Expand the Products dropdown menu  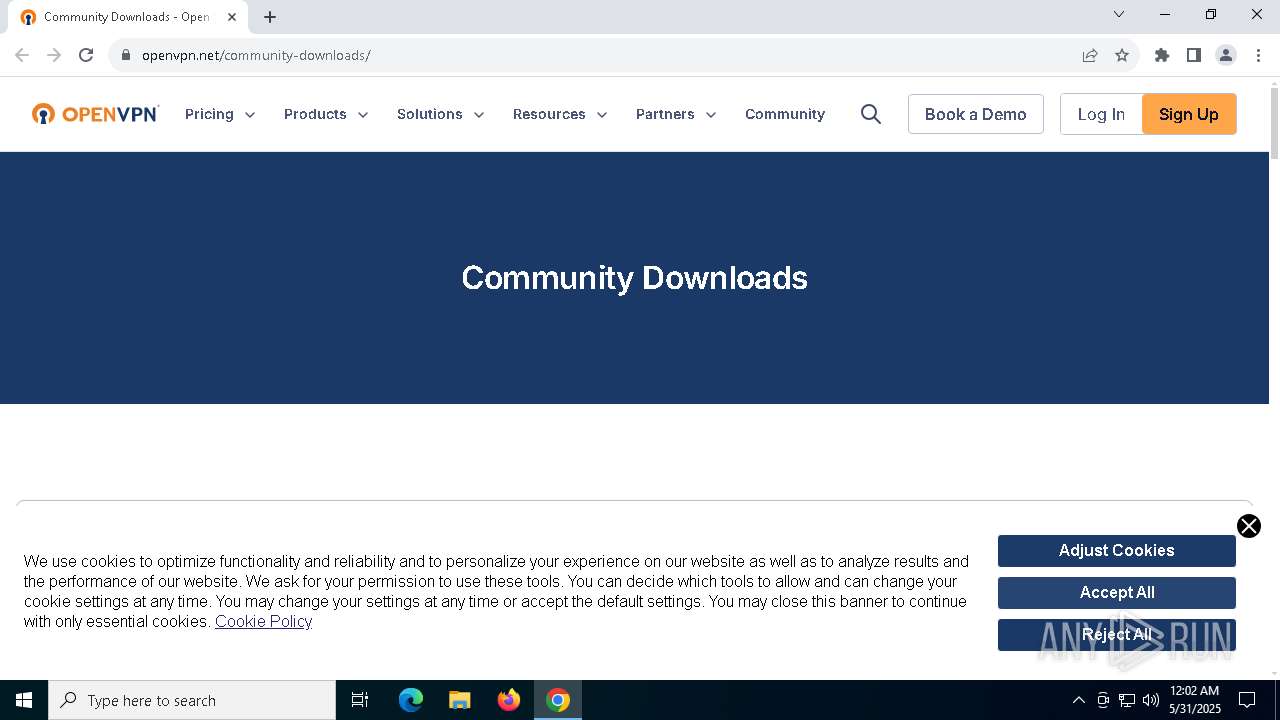pos(326,114)
